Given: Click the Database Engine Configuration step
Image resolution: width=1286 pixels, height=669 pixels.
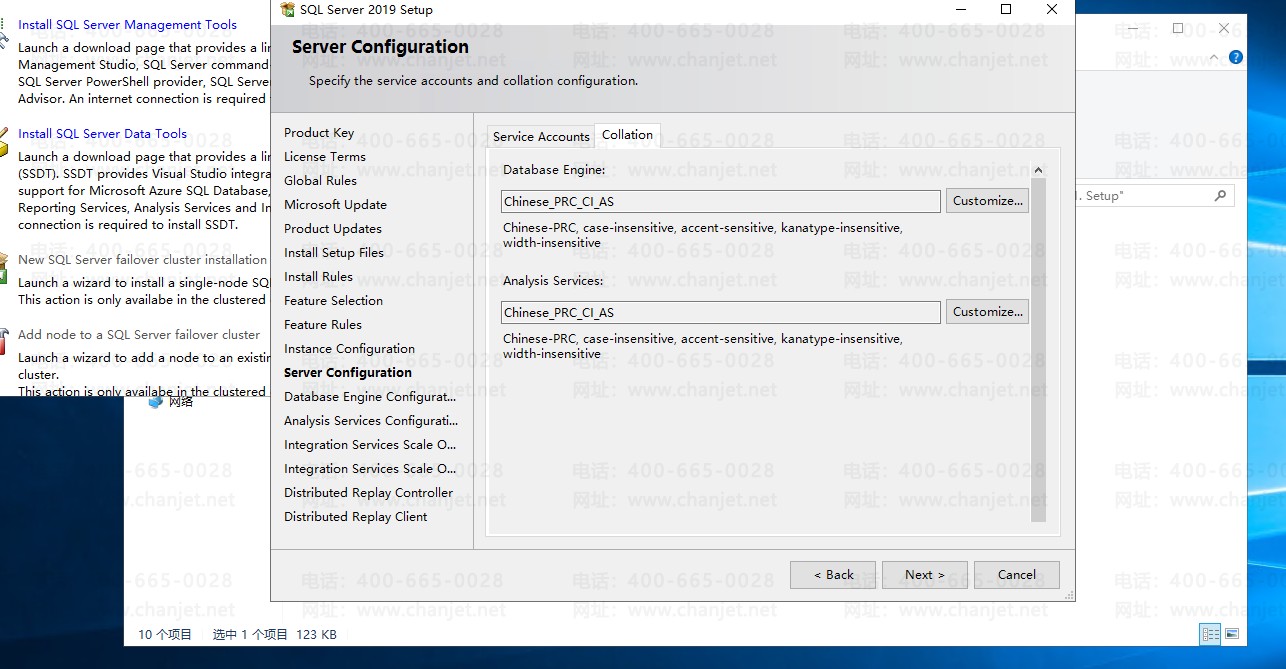Looking at the screenshot, I should (x=370, y=397).
